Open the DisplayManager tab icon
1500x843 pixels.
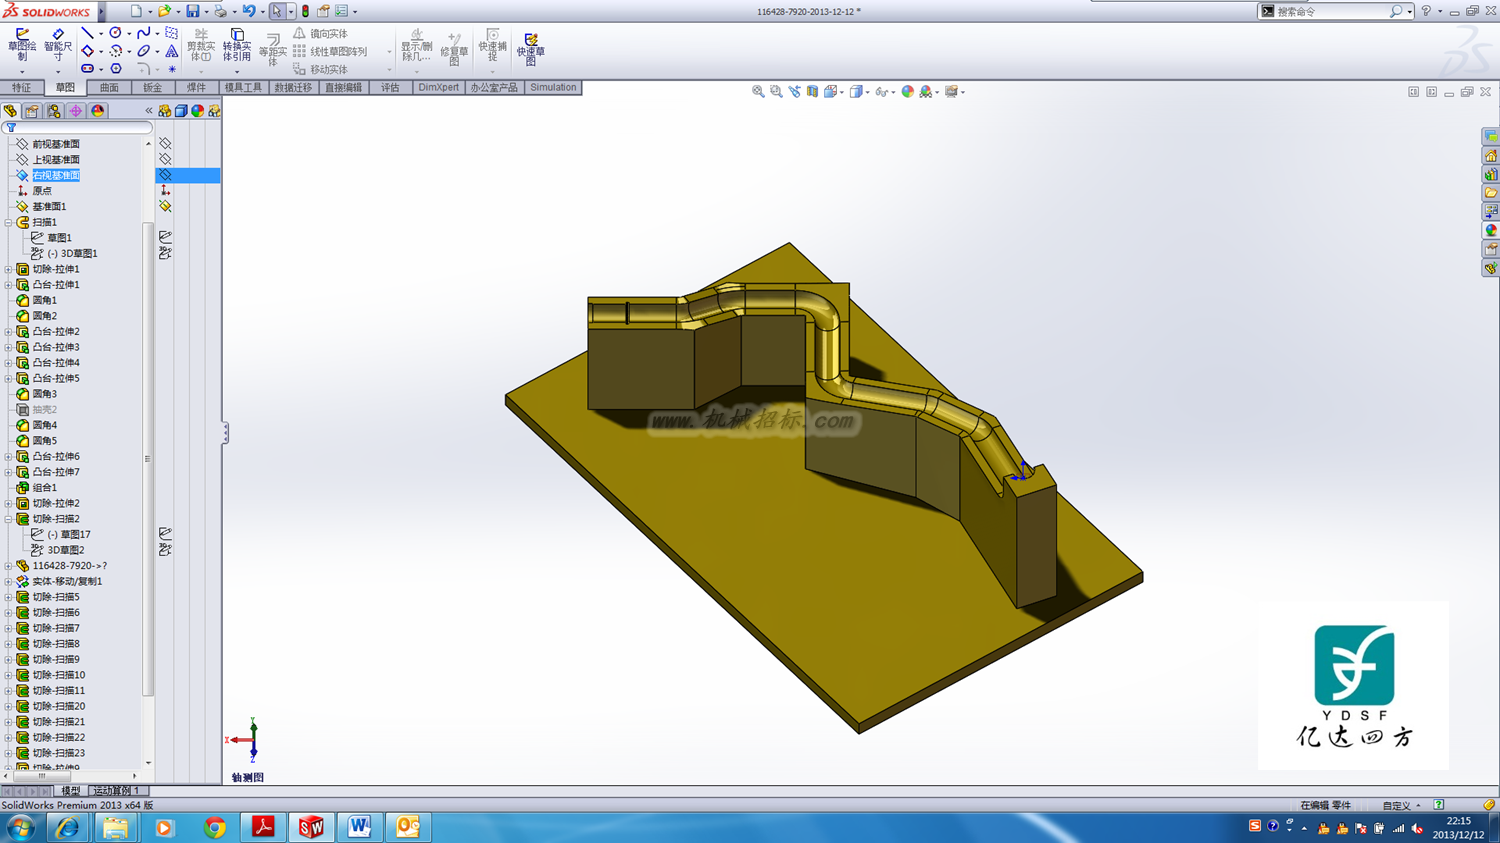point(98,111)
